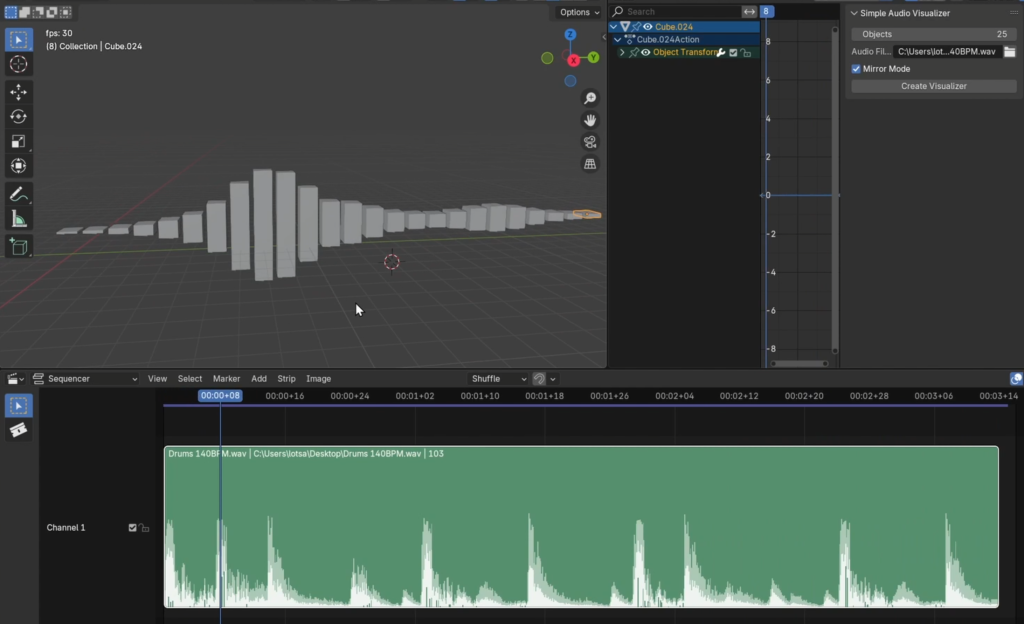Click the Create Visualizer button

tap(933, 86)
